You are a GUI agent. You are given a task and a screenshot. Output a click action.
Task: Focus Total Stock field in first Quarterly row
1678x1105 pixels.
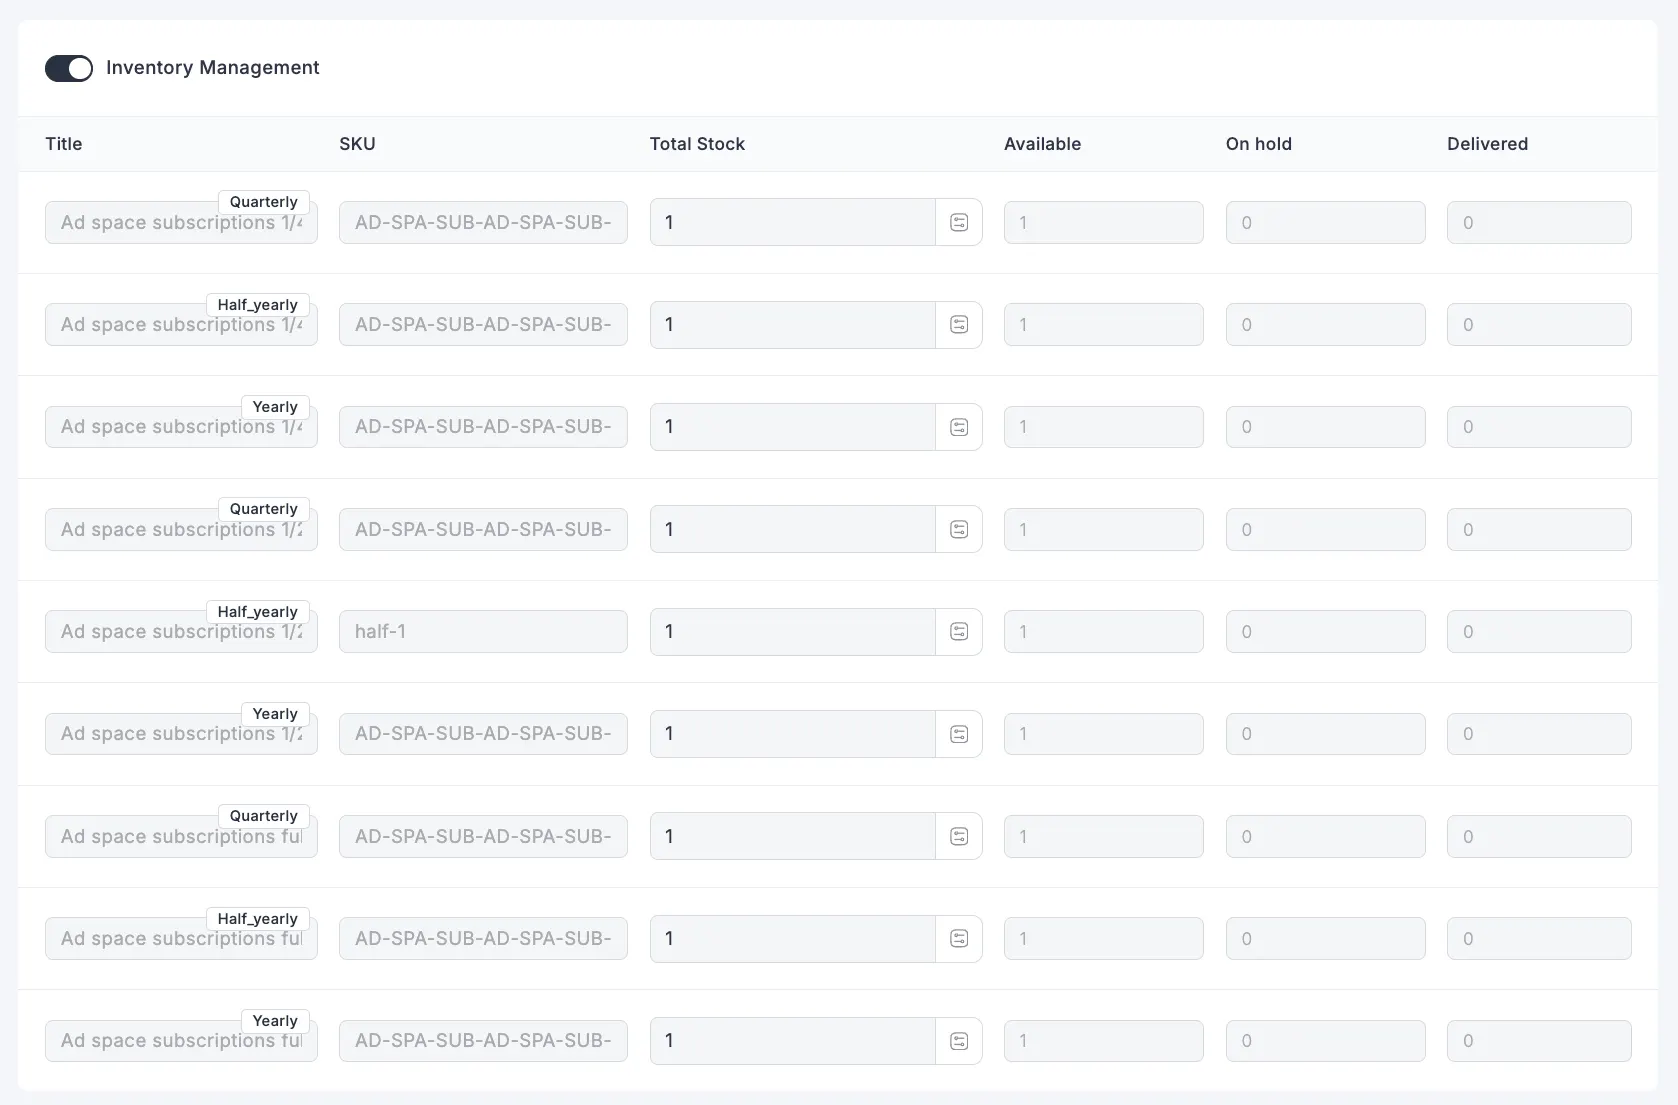pos(792,223)
